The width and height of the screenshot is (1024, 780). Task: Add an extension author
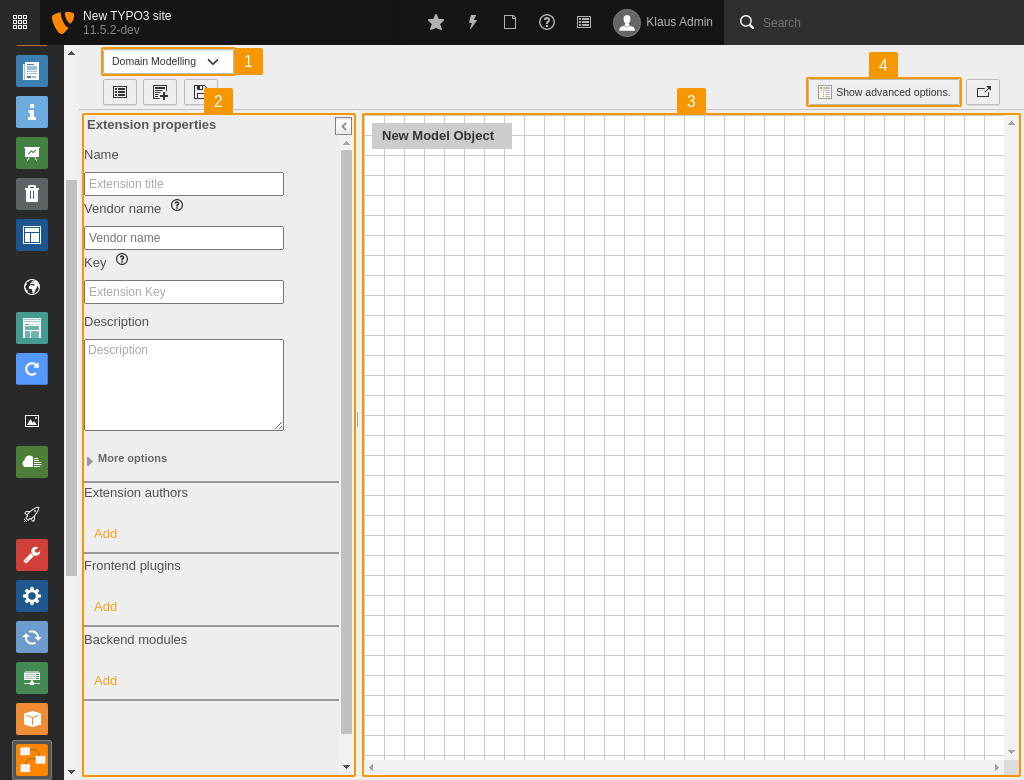(105, 533)
